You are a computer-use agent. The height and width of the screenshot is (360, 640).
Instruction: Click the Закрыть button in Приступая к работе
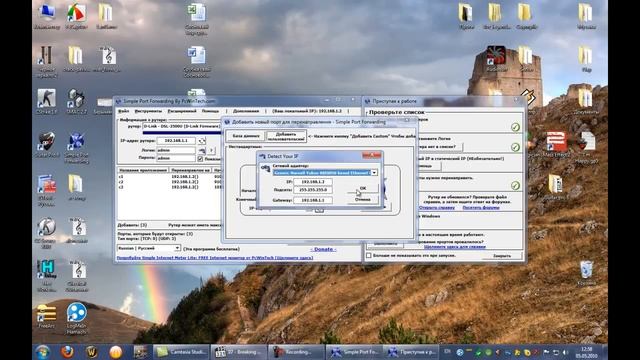point(502,256)
